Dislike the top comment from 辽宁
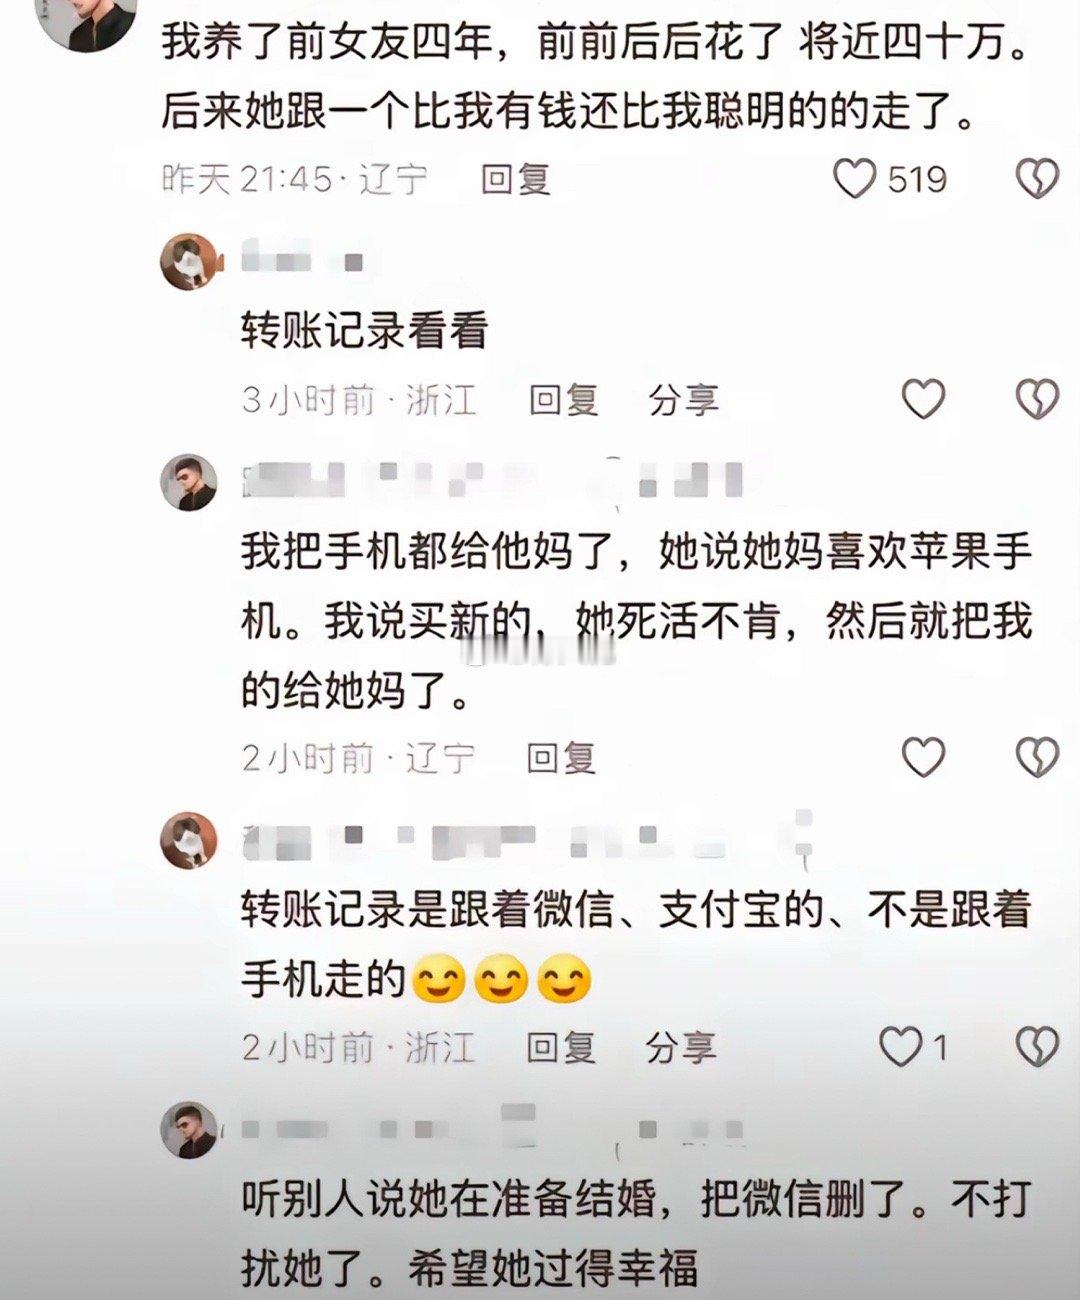Image resolution: width=1080 pixels, height=1300 pixels. [x=1037, y=179]
